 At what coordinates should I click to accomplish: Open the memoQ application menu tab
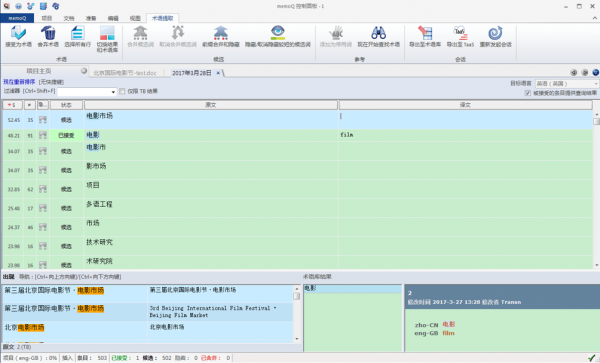click(17, 18)
